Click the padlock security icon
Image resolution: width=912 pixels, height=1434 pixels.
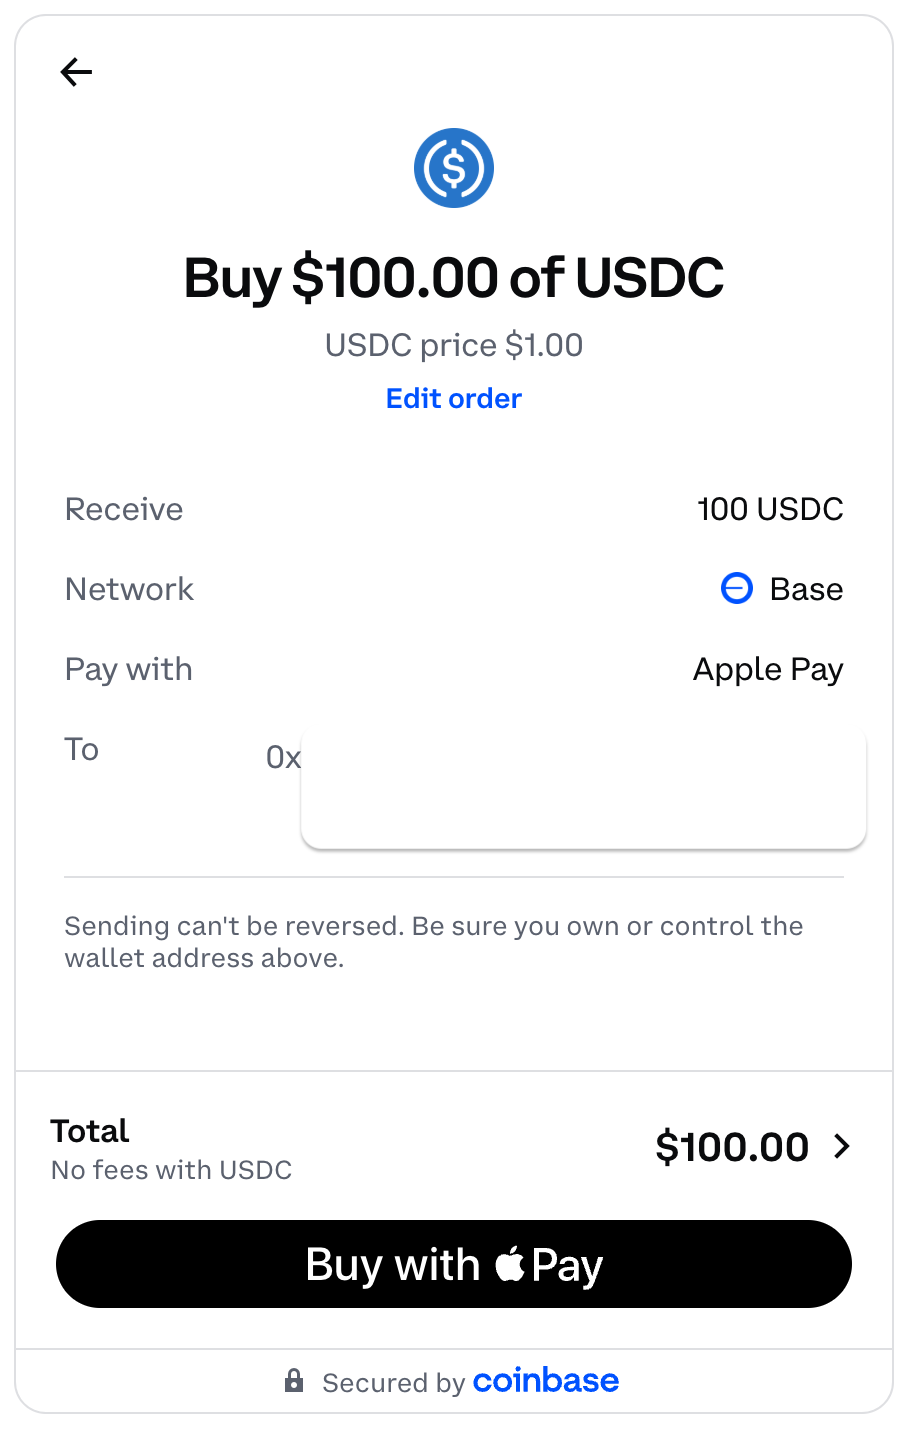[x=294, y=1381]
